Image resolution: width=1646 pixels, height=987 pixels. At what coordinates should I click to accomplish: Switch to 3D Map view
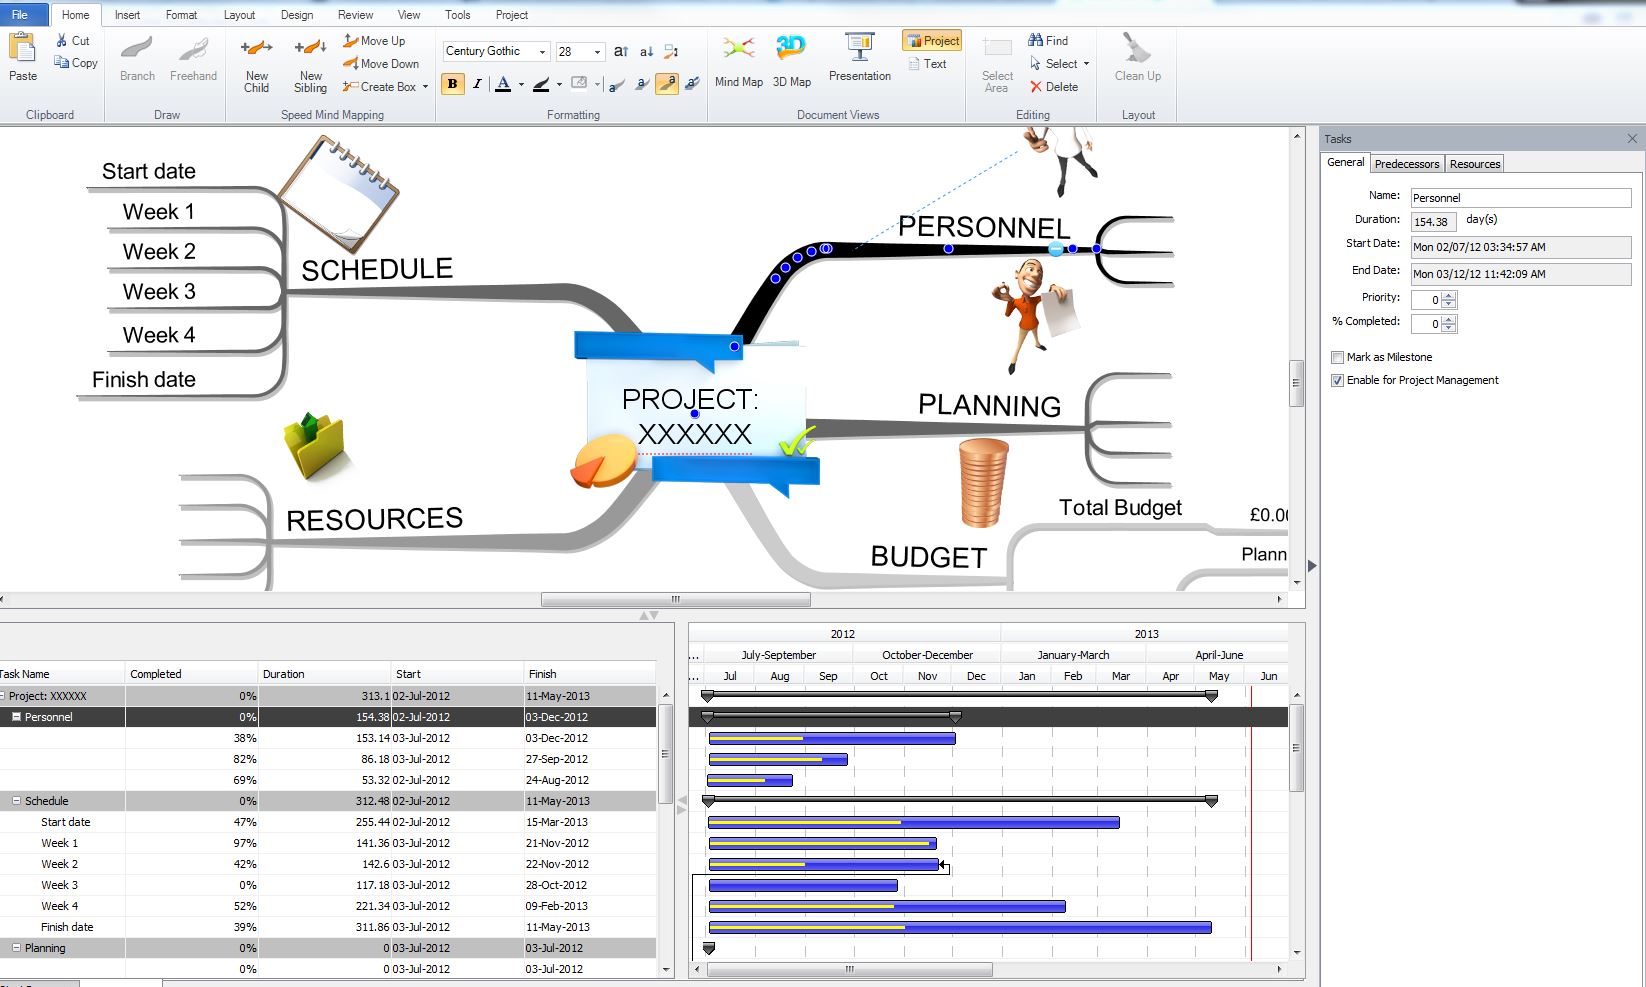click(x=791, y=60)
